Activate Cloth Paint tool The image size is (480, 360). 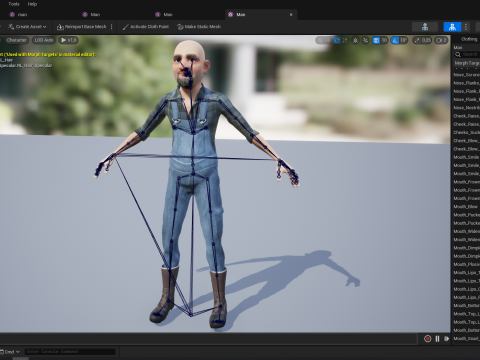tap(146, 27)
